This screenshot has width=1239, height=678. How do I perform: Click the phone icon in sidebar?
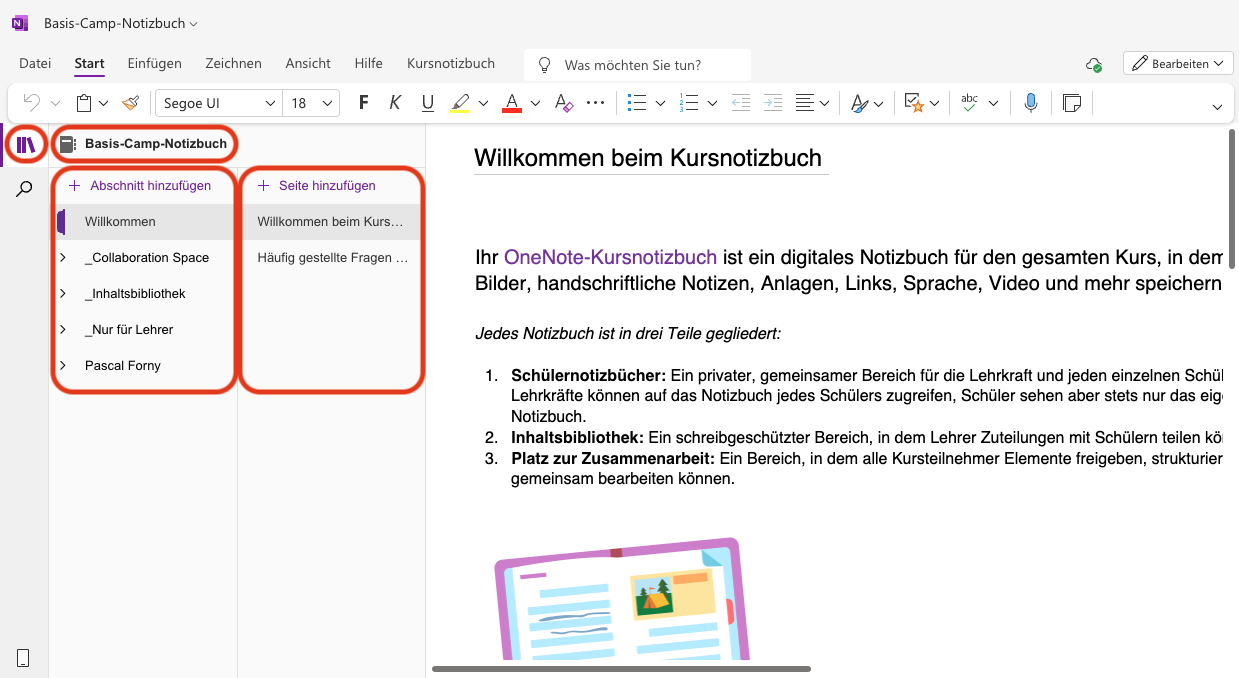click(23, 657)
